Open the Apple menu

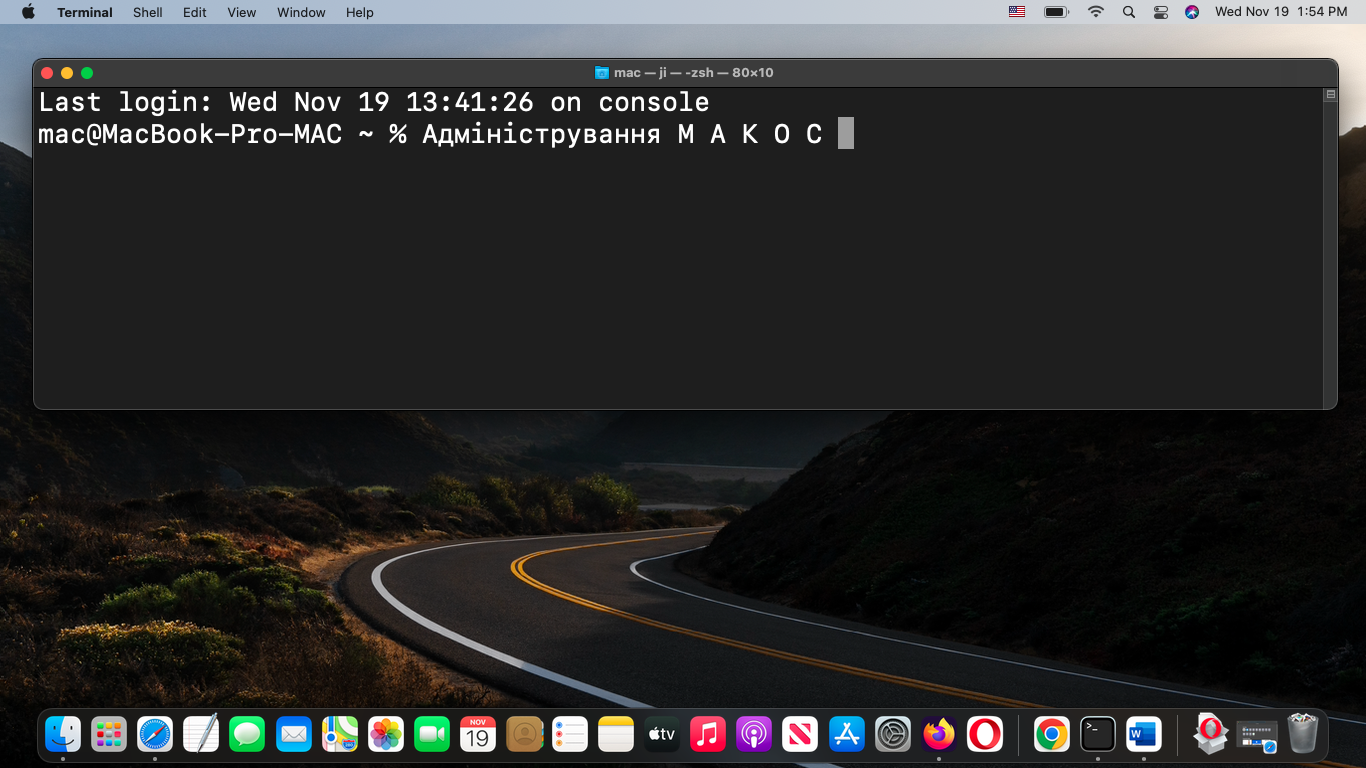(x=28, y=12)
